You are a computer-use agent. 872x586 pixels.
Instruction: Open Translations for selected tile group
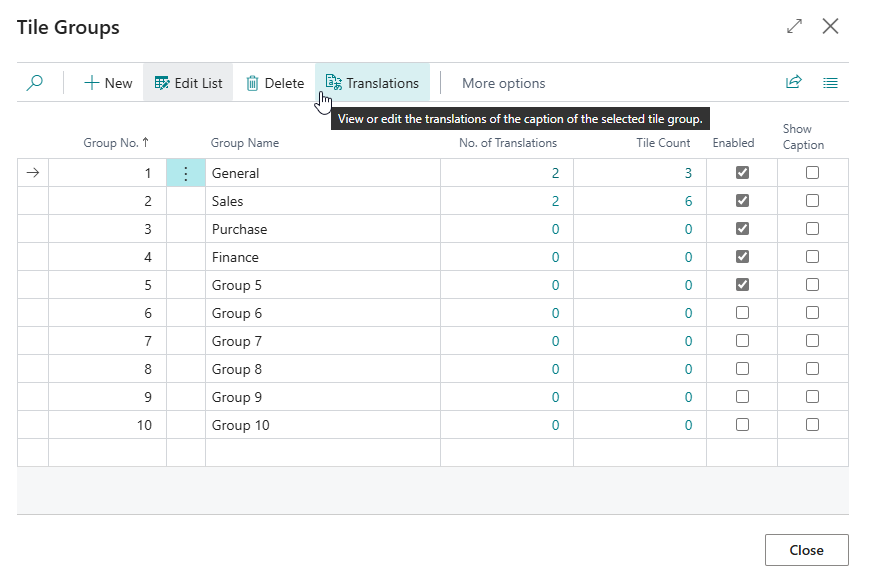[x=372, y=83]
